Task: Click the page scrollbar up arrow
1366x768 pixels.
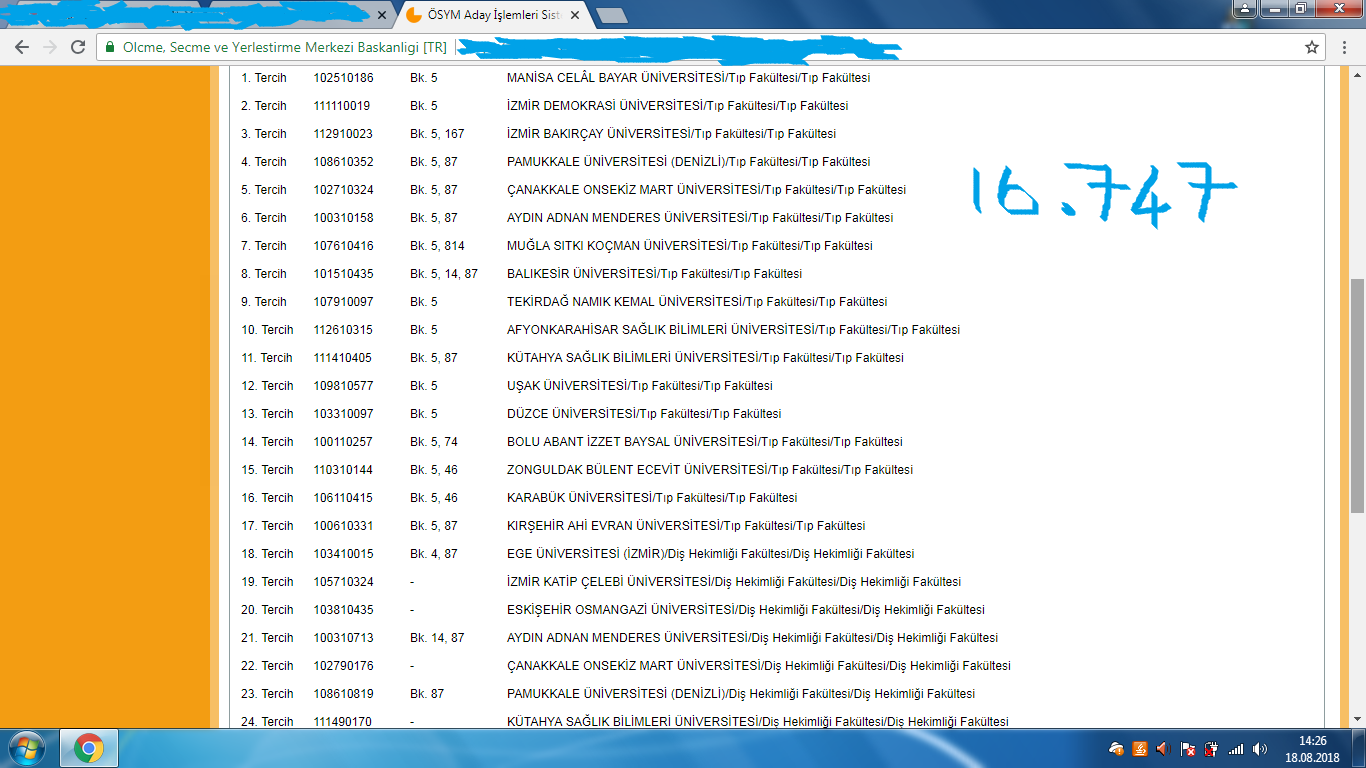Action: pos(1357,75)
